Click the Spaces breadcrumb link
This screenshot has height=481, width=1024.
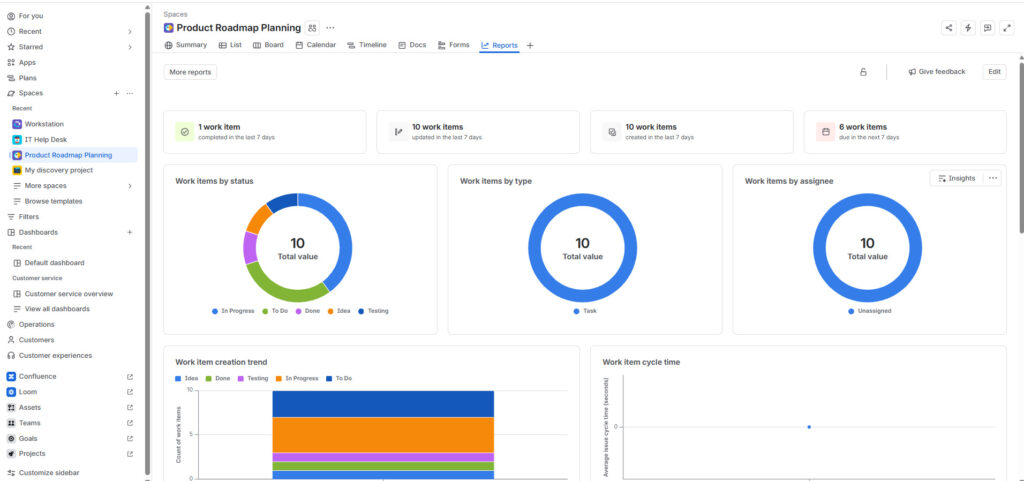pyautogui.click(x=175, y=14)
